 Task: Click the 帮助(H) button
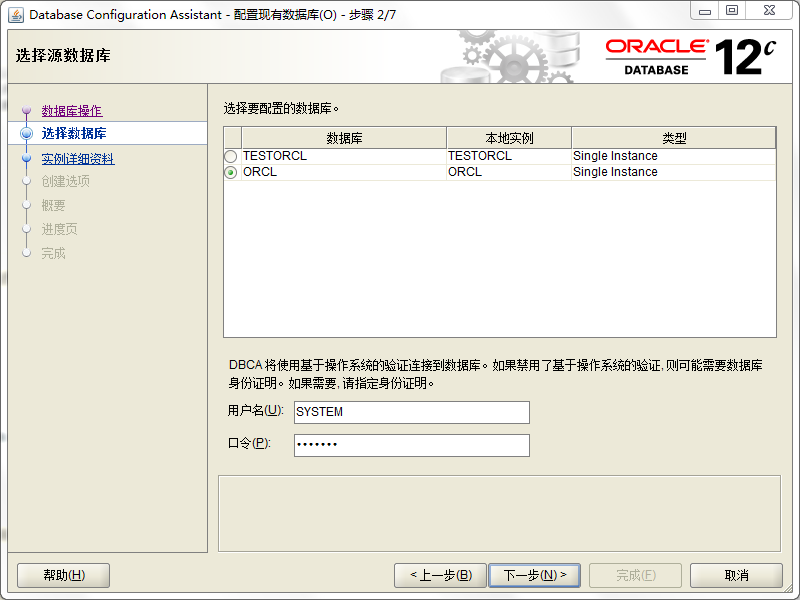click(64, 576)
